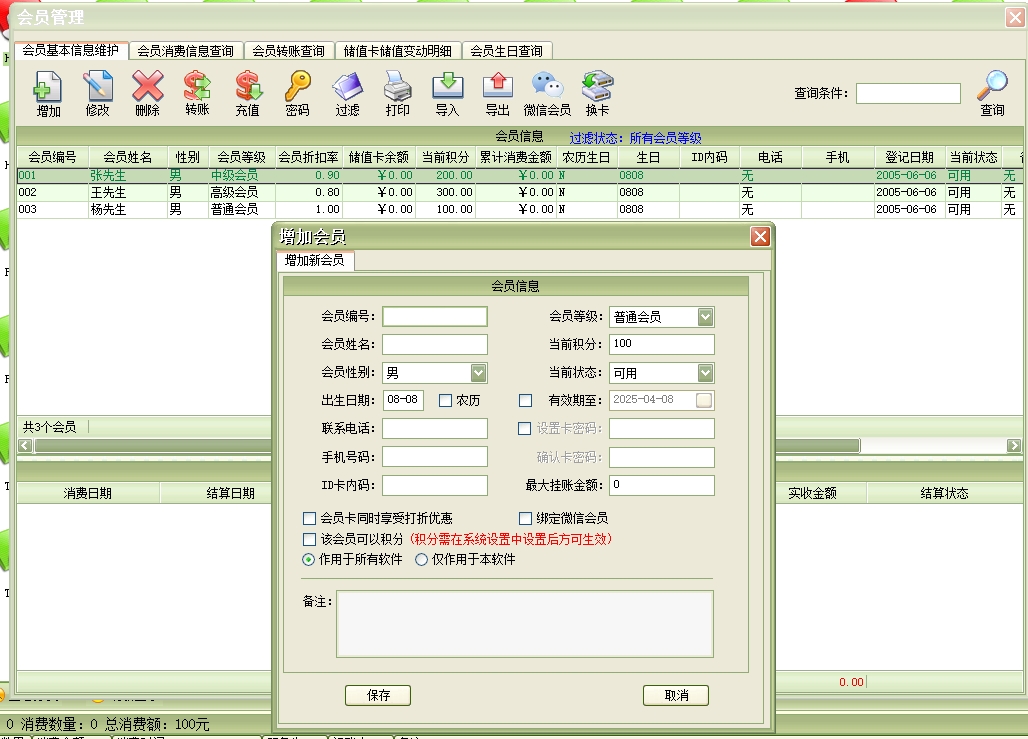This screenshot has height=739, width=1028.
Task: Open the 会员生日查询 tab
Action: coord(507,51)
